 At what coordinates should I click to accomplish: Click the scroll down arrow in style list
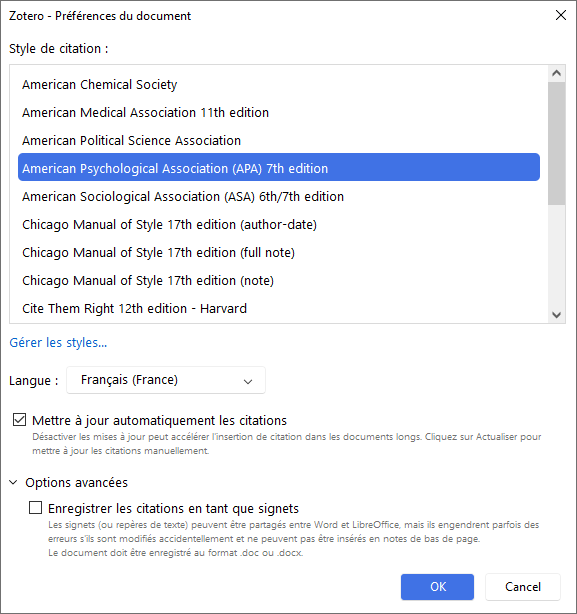coord(557,315)
